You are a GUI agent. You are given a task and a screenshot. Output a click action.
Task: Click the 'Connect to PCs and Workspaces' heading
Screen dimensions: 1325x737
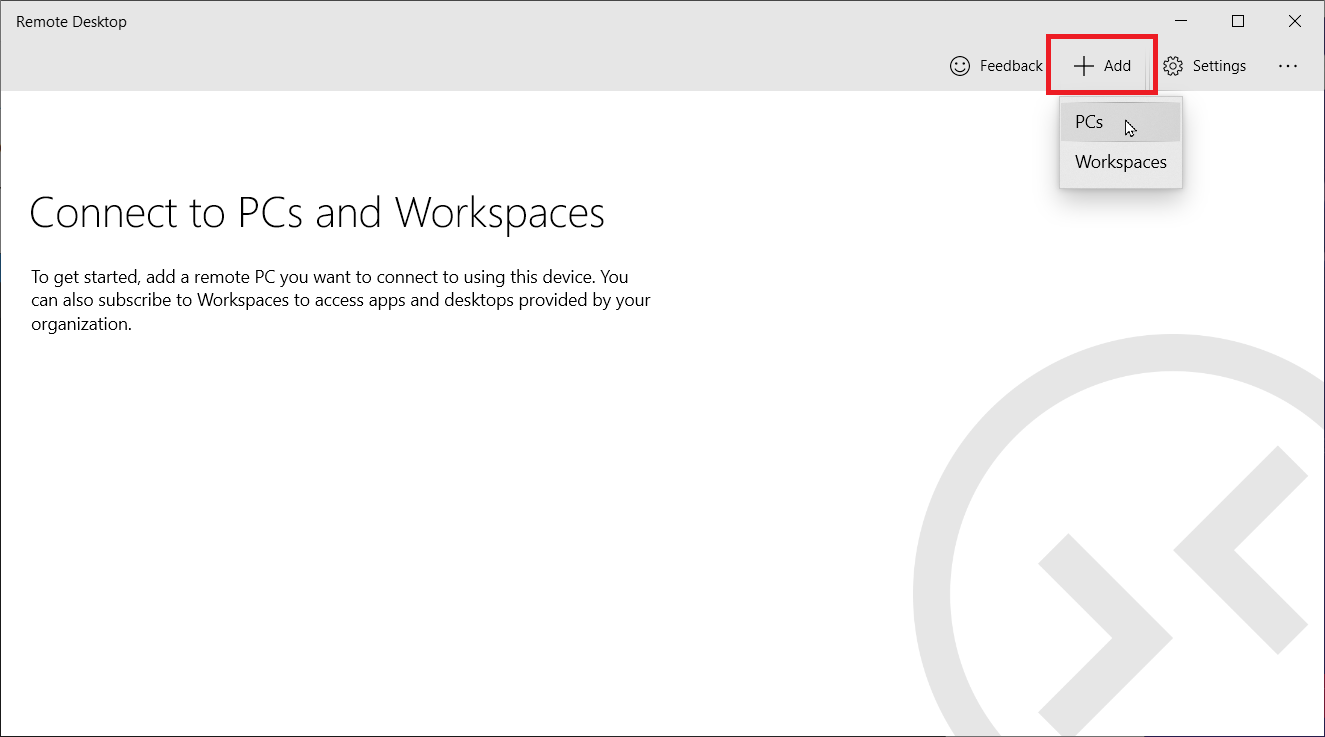point(317,213)
